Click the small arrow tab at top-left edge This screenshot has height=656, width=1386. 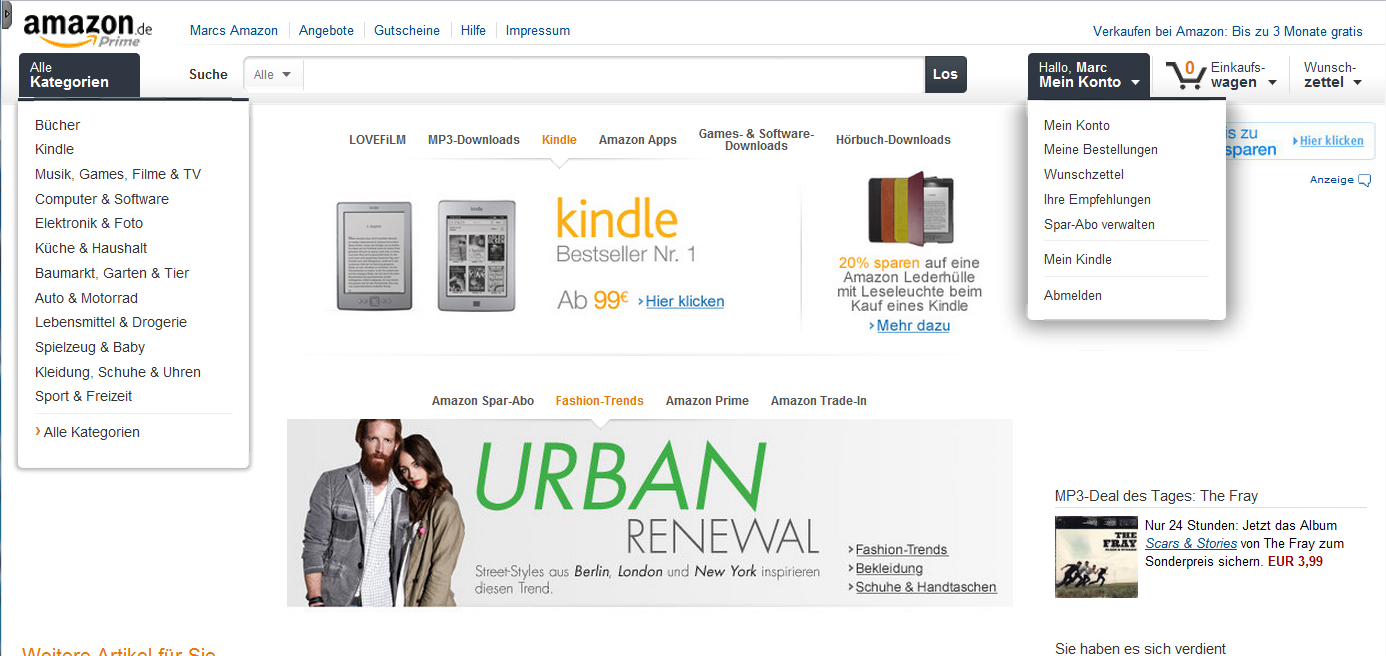6,8
